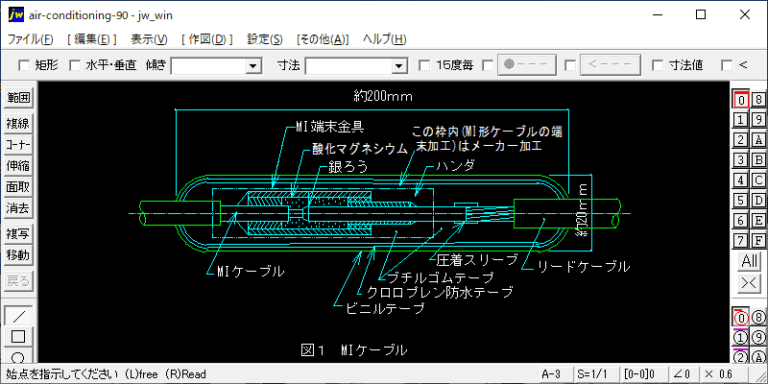Viewport: 768px width, 384px height.
Task: Click the [0-0]0 layer status field
Action: 643,375
